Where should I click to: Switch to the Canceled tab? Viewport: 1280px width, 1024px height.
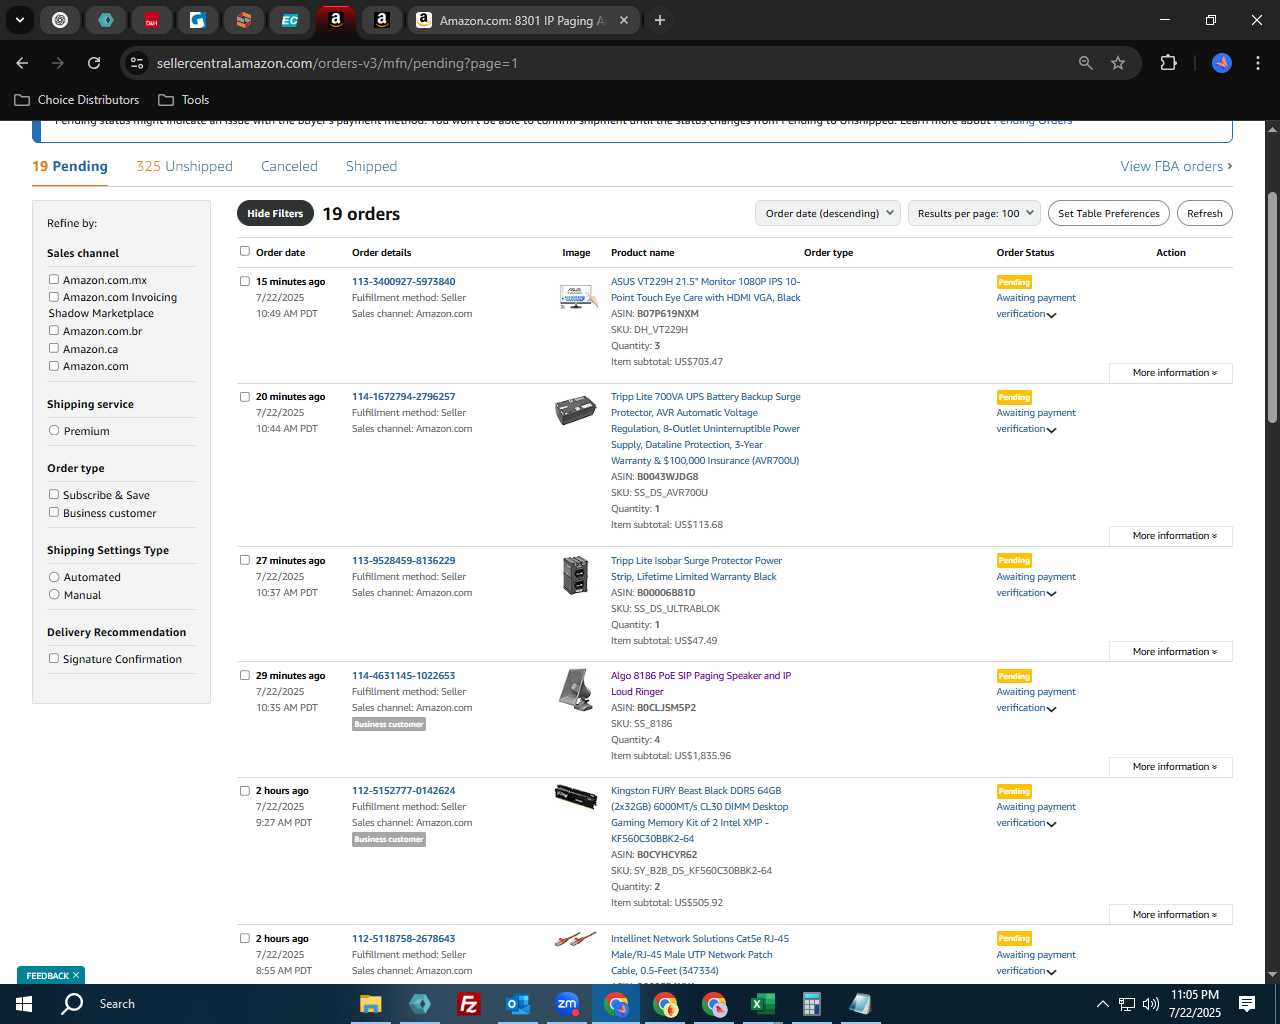click(x=289, y=166)
